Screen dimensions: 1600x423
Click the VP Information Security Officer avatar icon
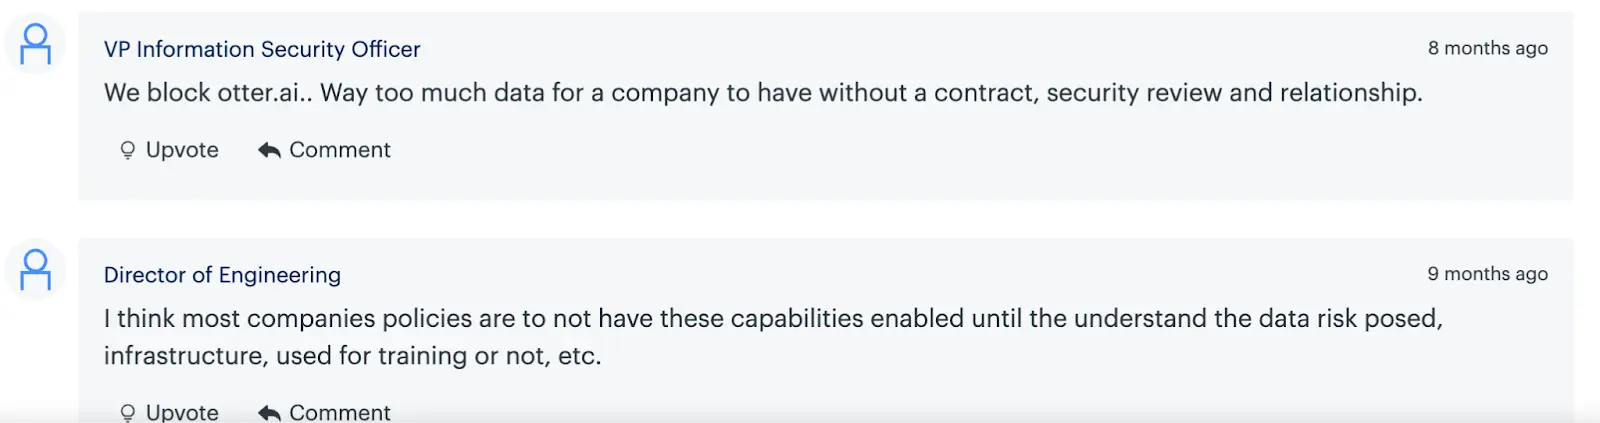35,45
